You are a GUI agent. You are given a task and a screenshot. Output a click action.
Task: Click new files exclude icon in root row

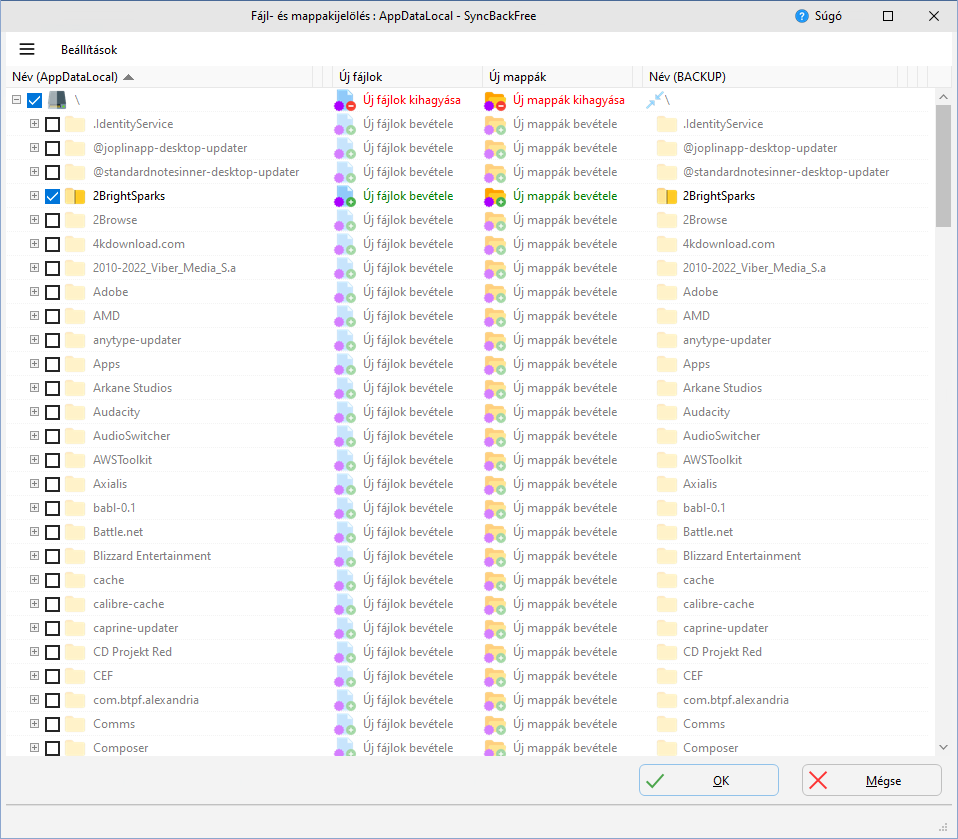coord(345,100)
